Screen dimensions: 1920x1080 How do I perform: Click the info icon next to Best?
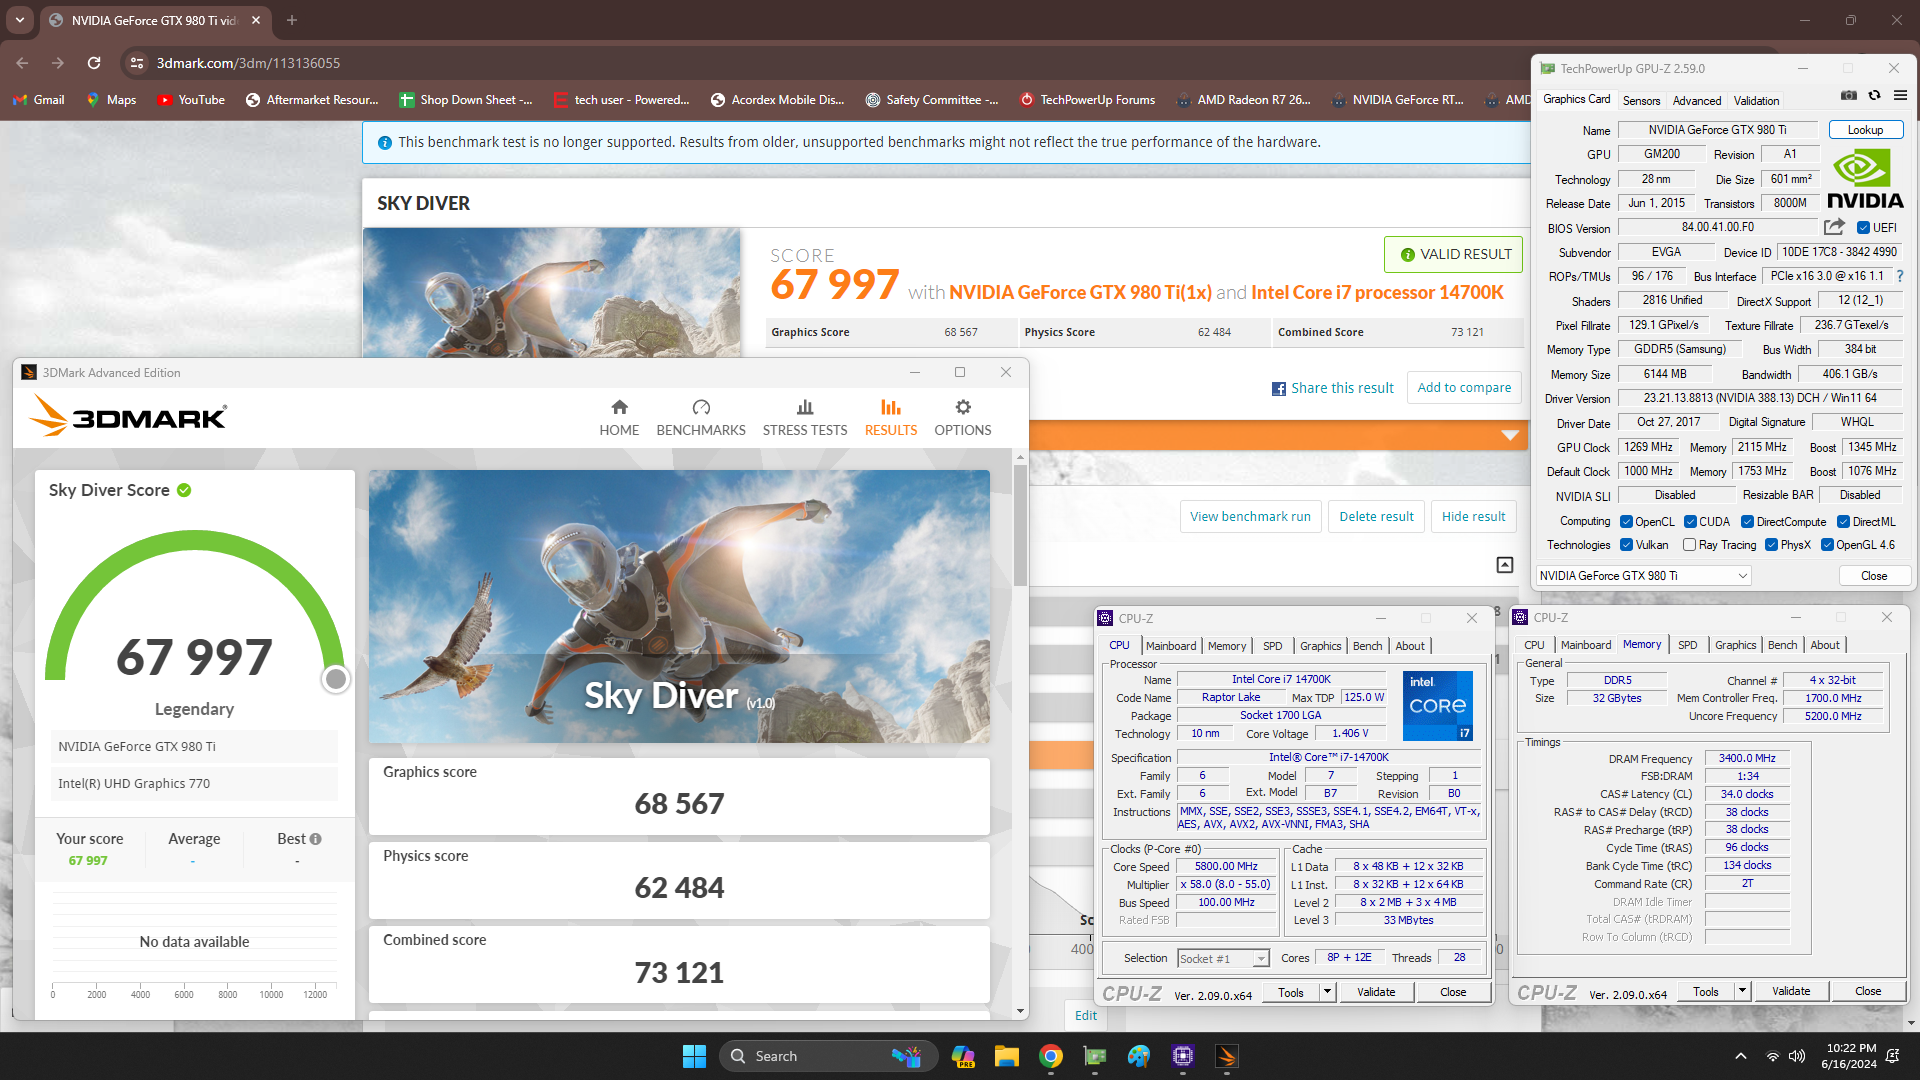point(316,839)
